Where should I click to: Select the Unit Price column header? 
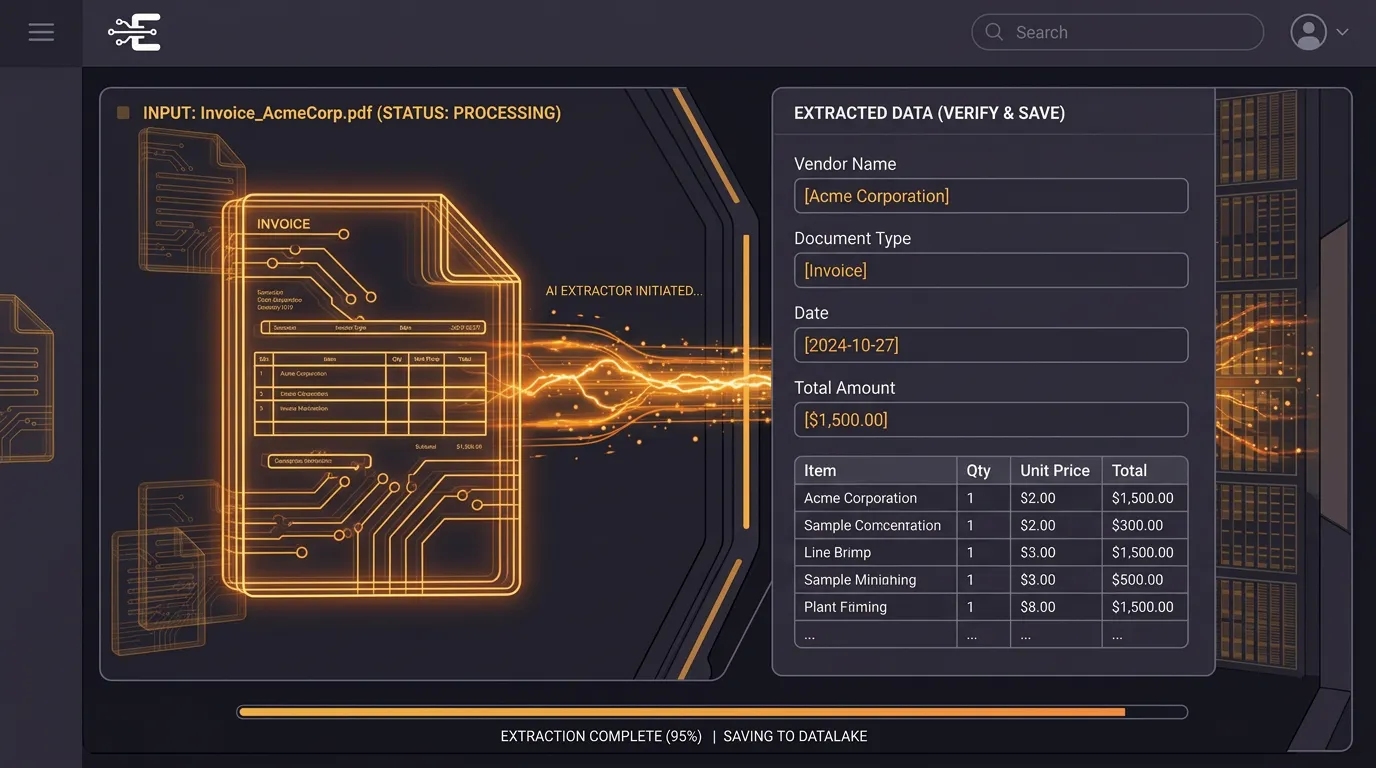pos(1055,470)
